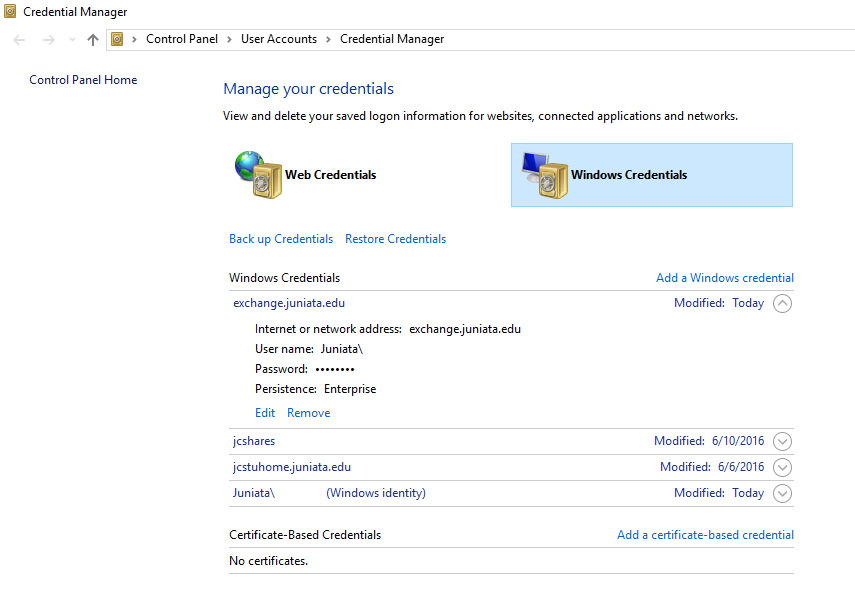
Task: Click Modified 6/10/2016 date text
Action: (709, 441)
